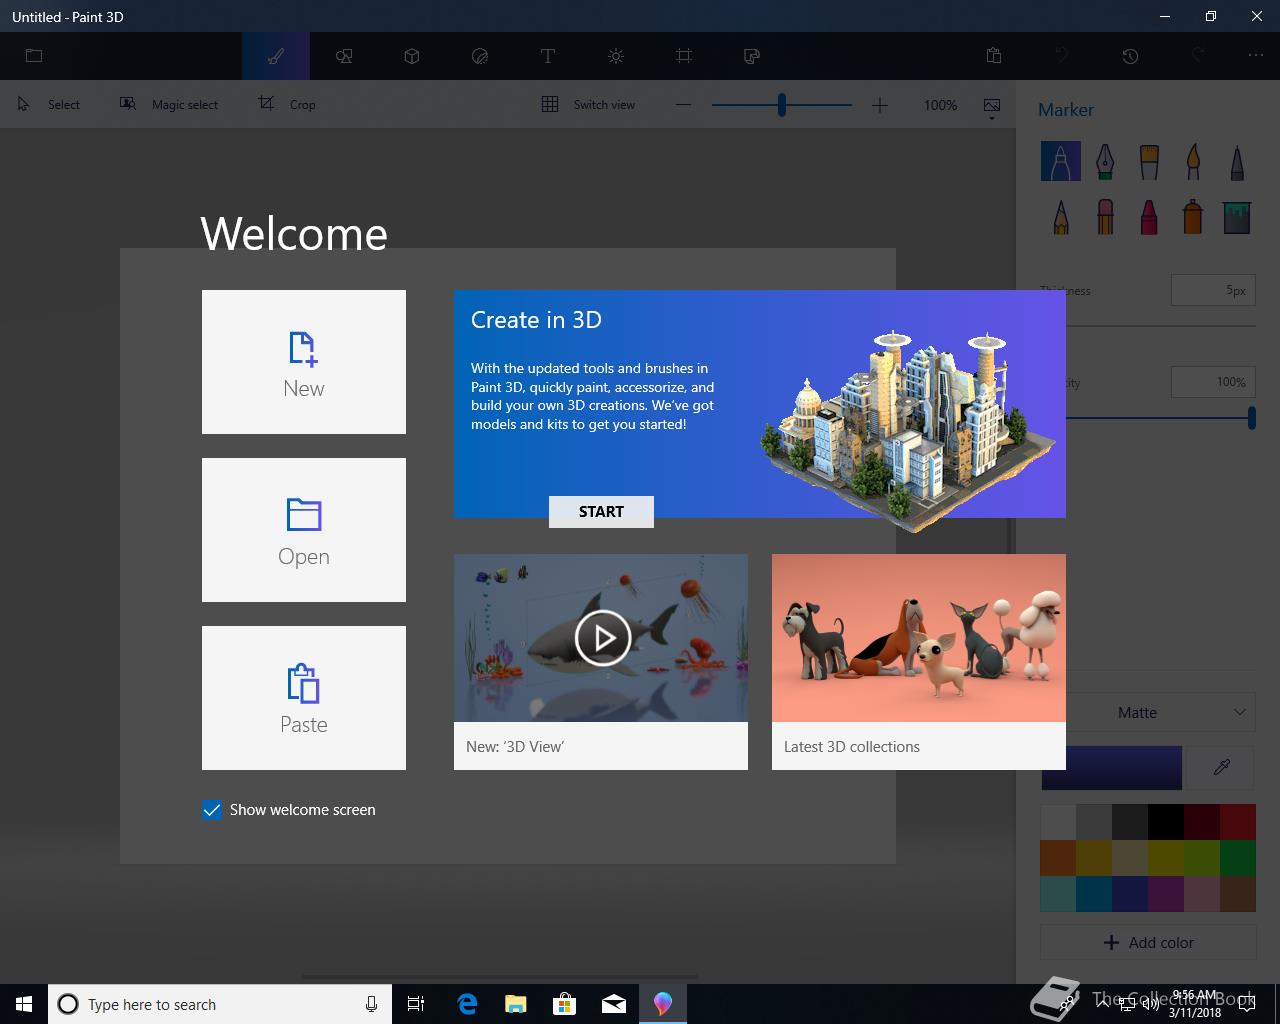Select the Pixel pen brush
This screenshot has width=1280, height=1024.
[1237, 161]
